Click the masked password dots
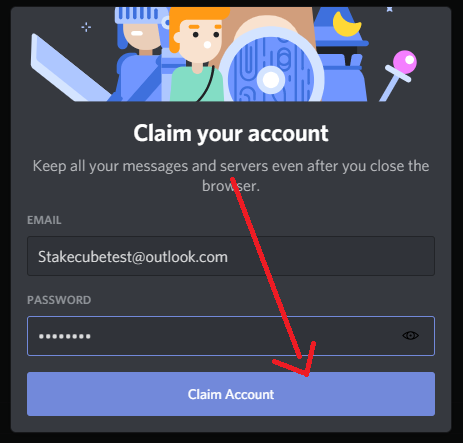 (x=64, y=336)
